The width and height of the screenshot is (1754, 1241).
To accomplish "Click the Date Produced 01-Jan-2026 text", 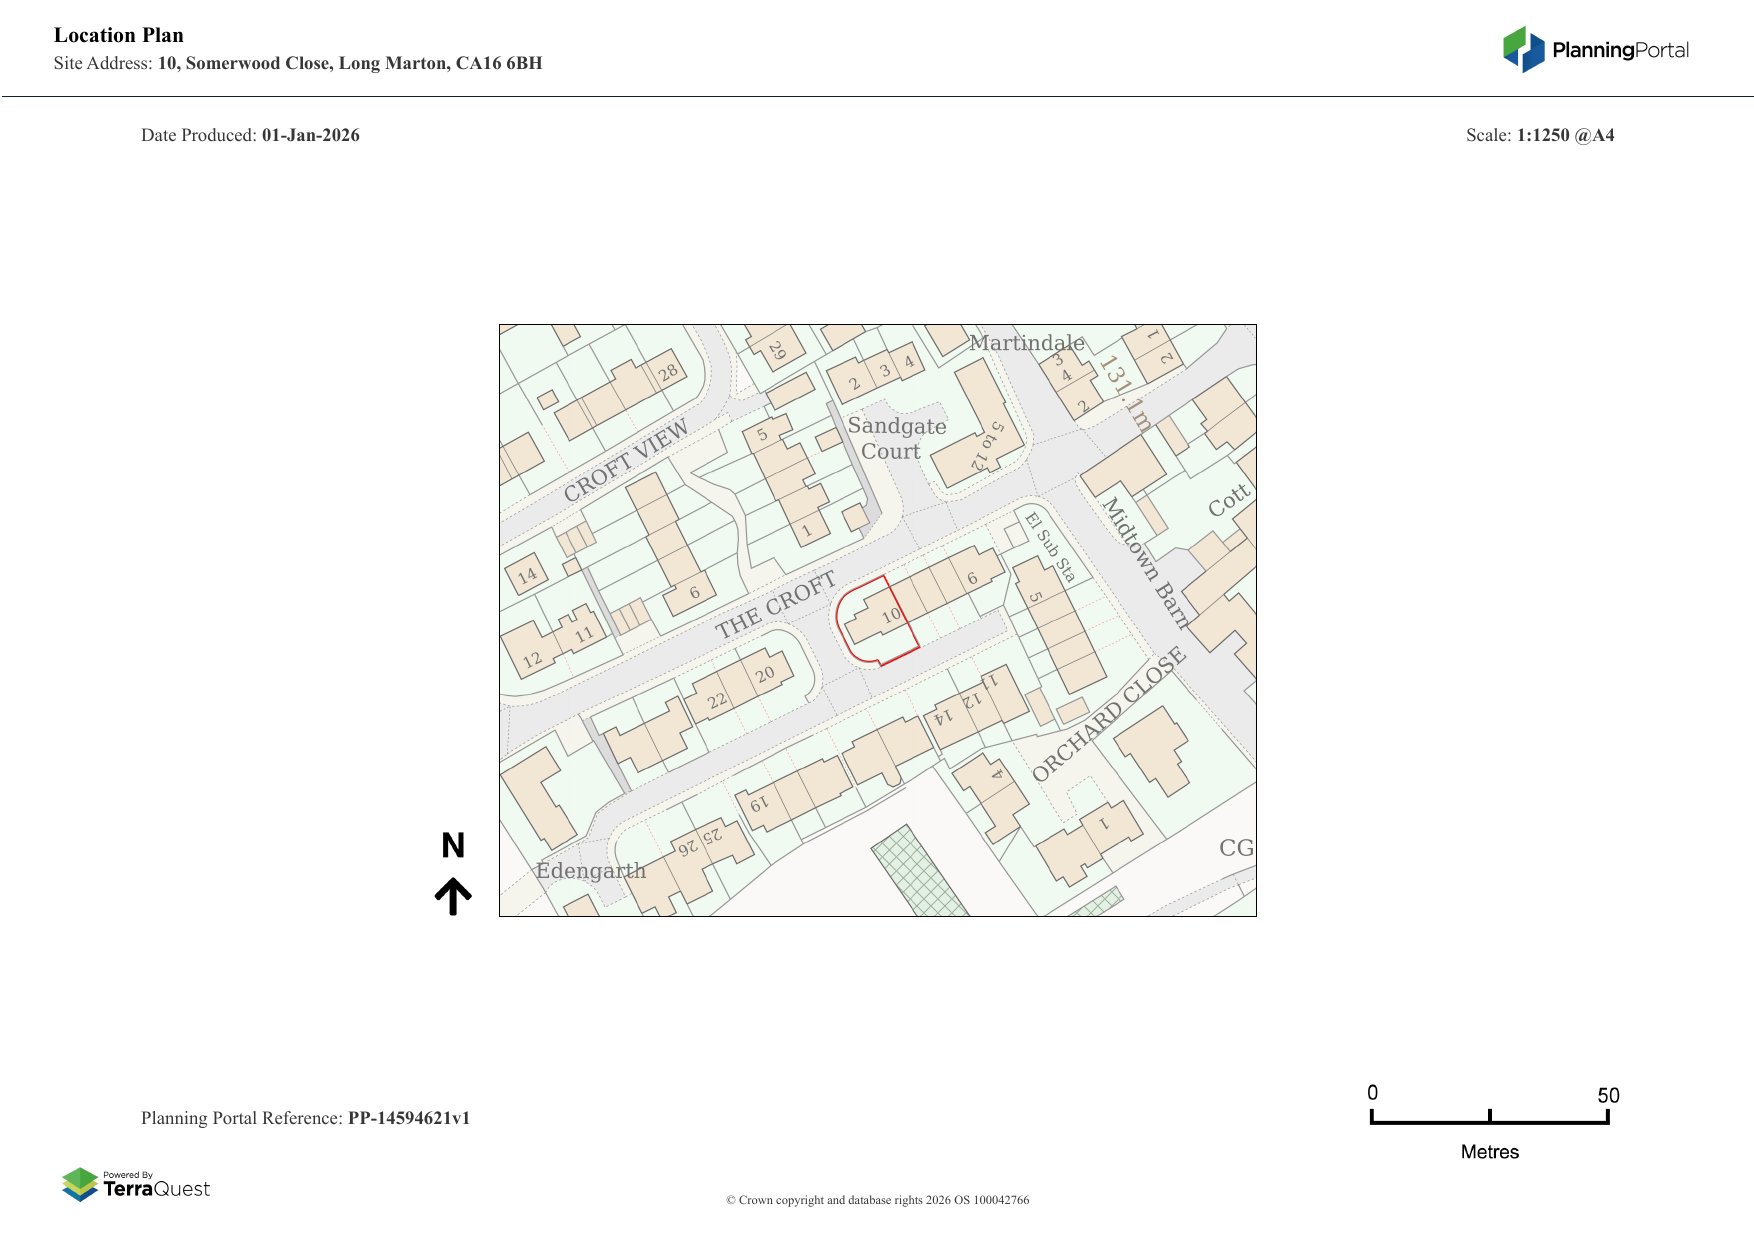I will (x=251, y=134).
